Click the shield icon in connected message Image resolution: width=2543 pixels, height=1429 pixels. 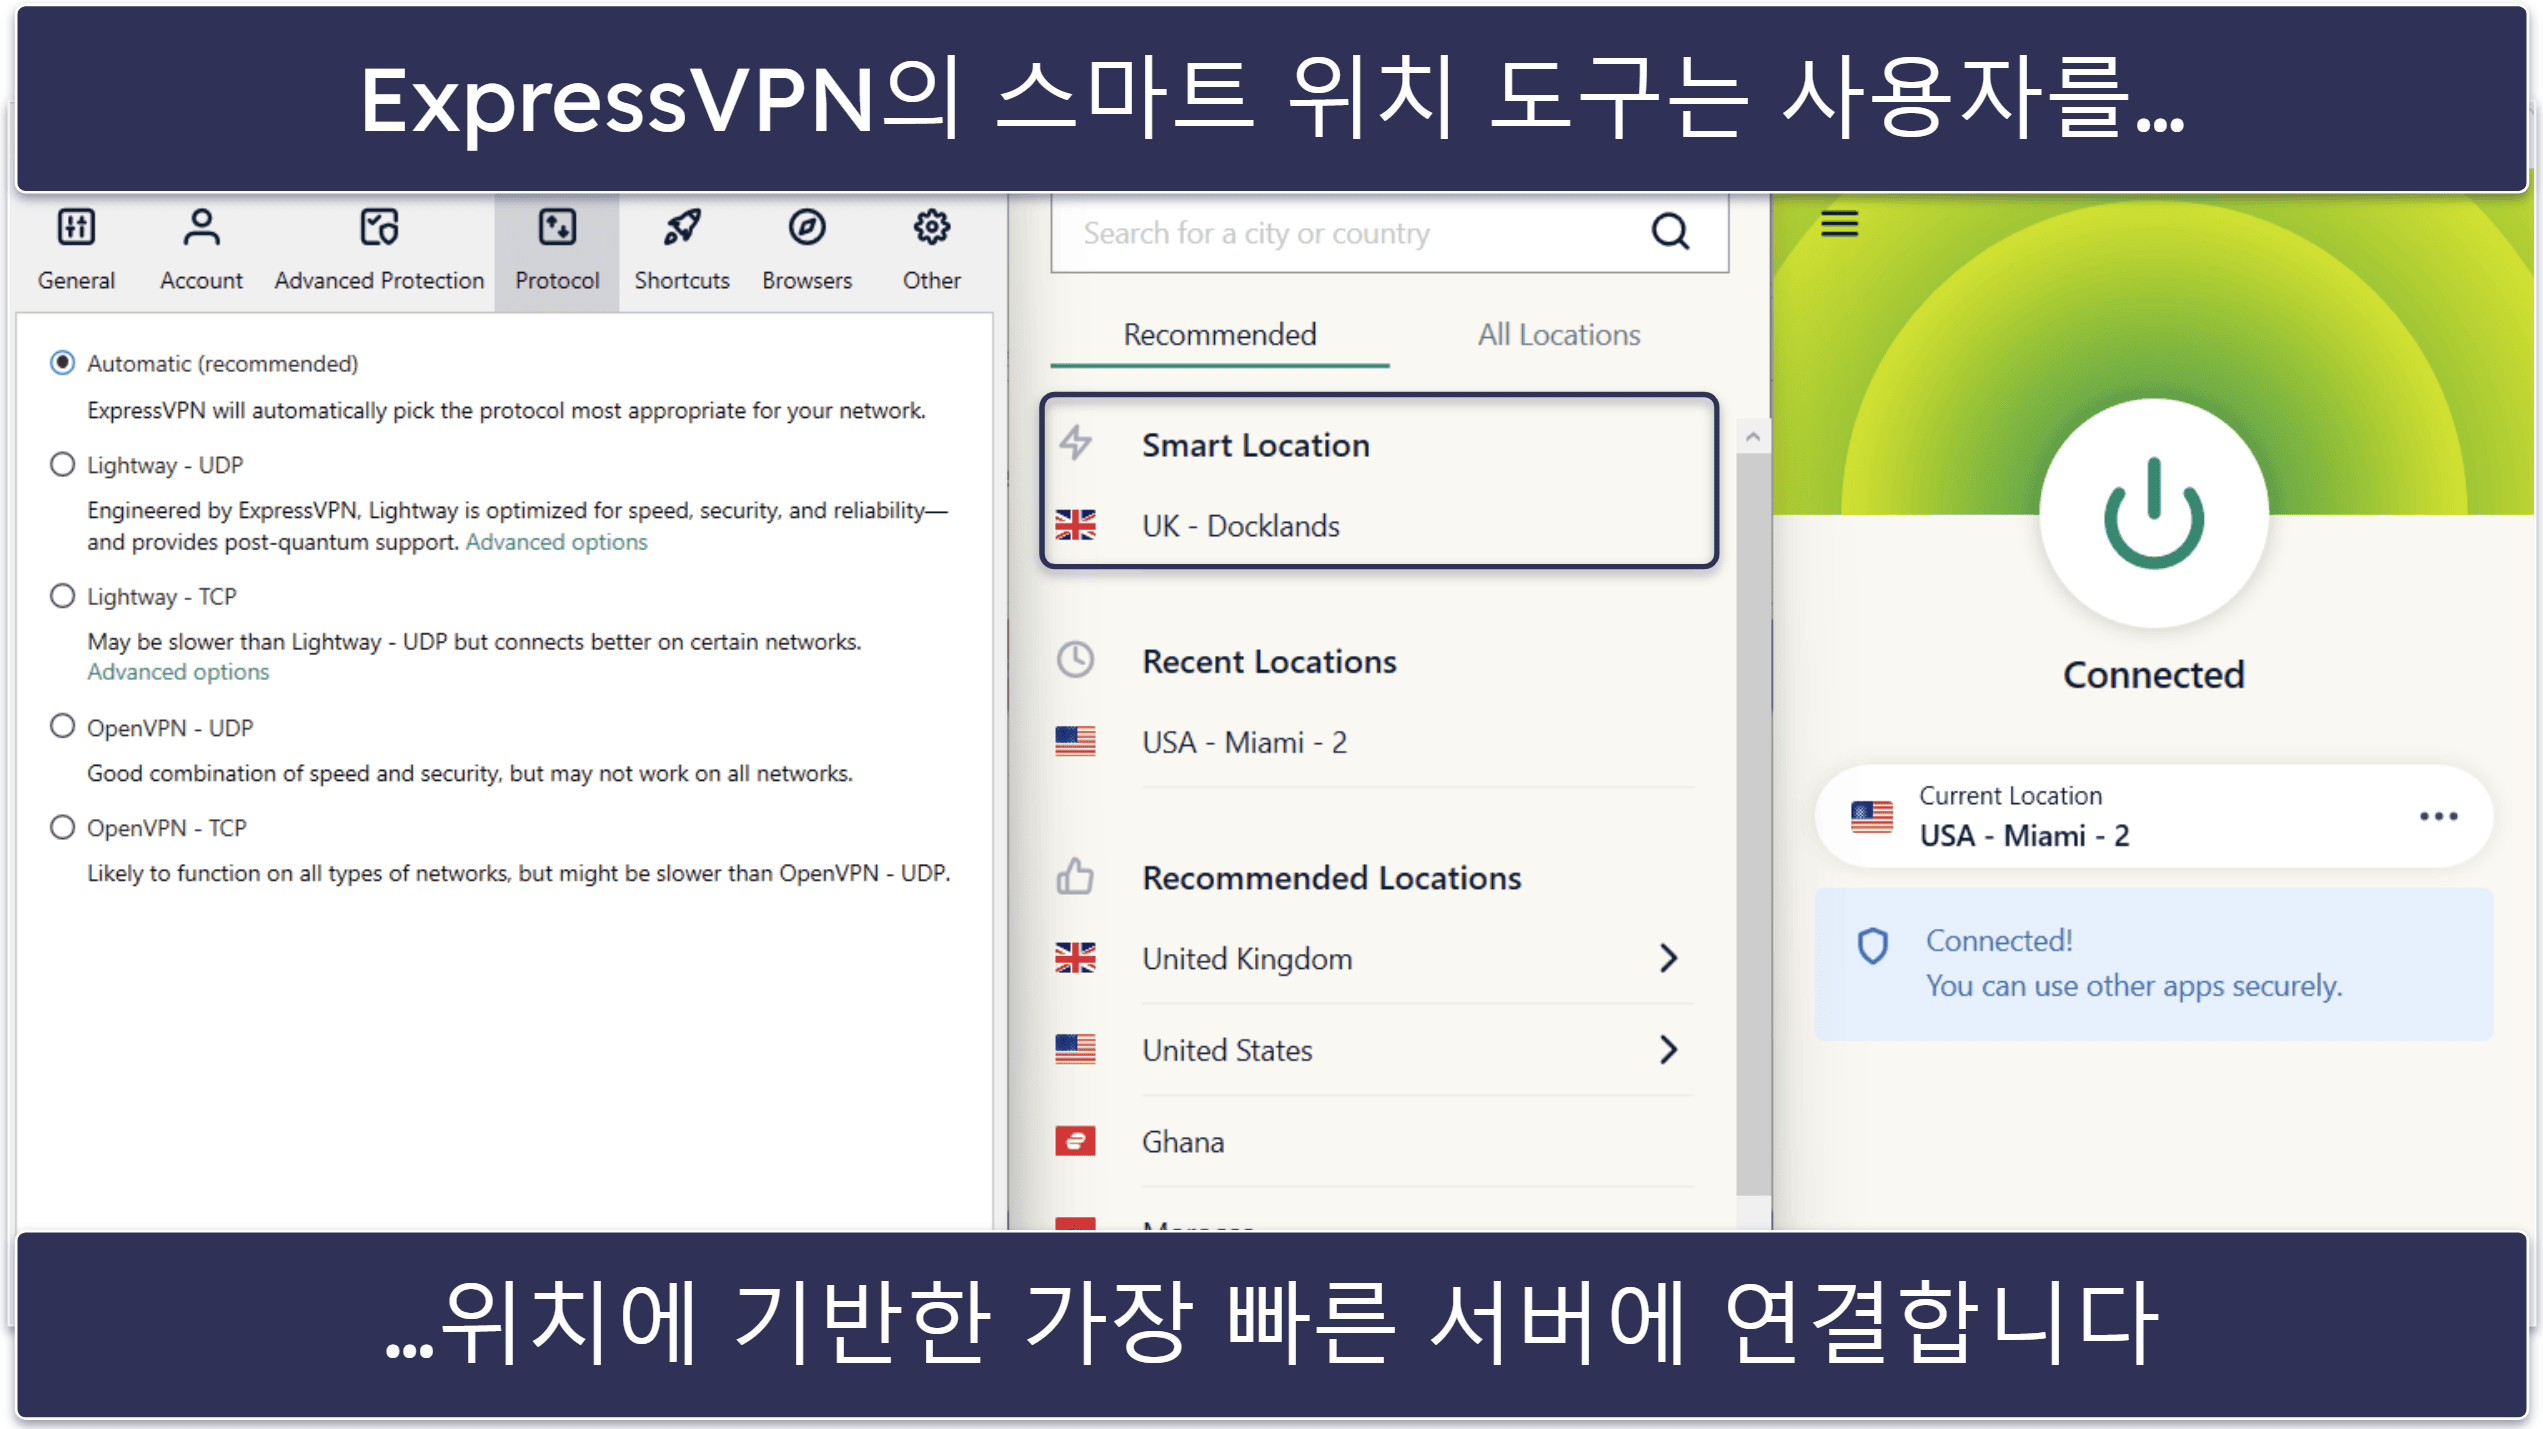(x=1872, y=946)
